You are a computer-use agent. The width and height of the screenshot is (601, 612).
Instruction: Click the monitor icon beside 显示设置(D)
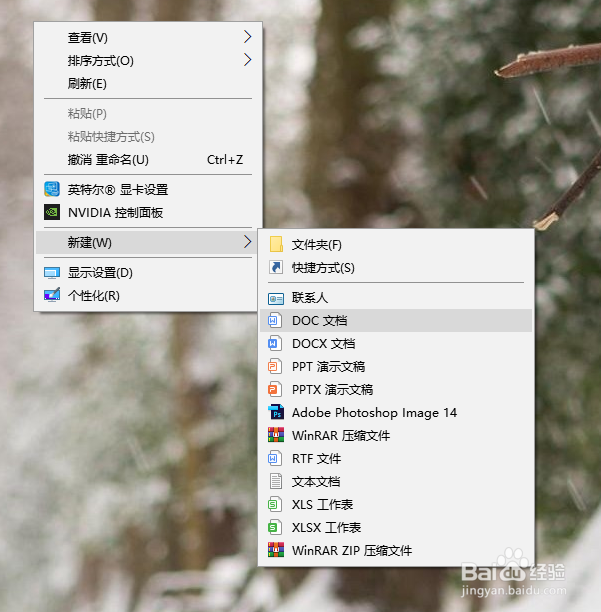point(52,273)
